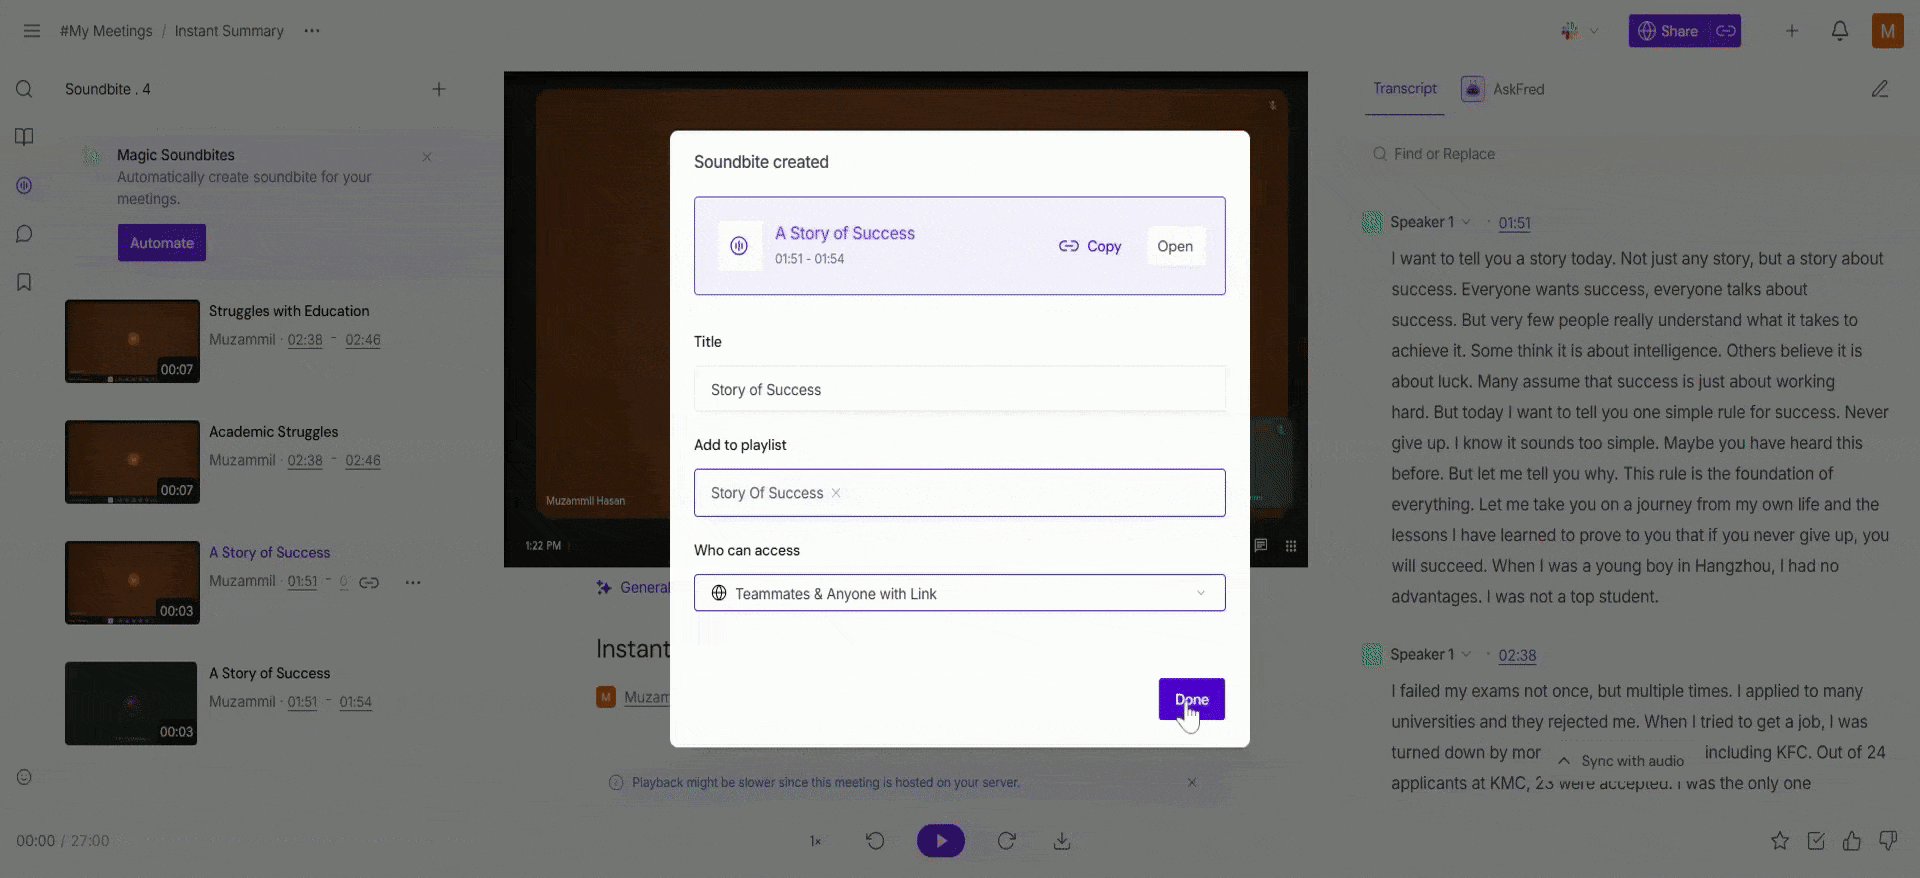1920x878 pixels.
Task: Click the Automate button
Action: 162,243
